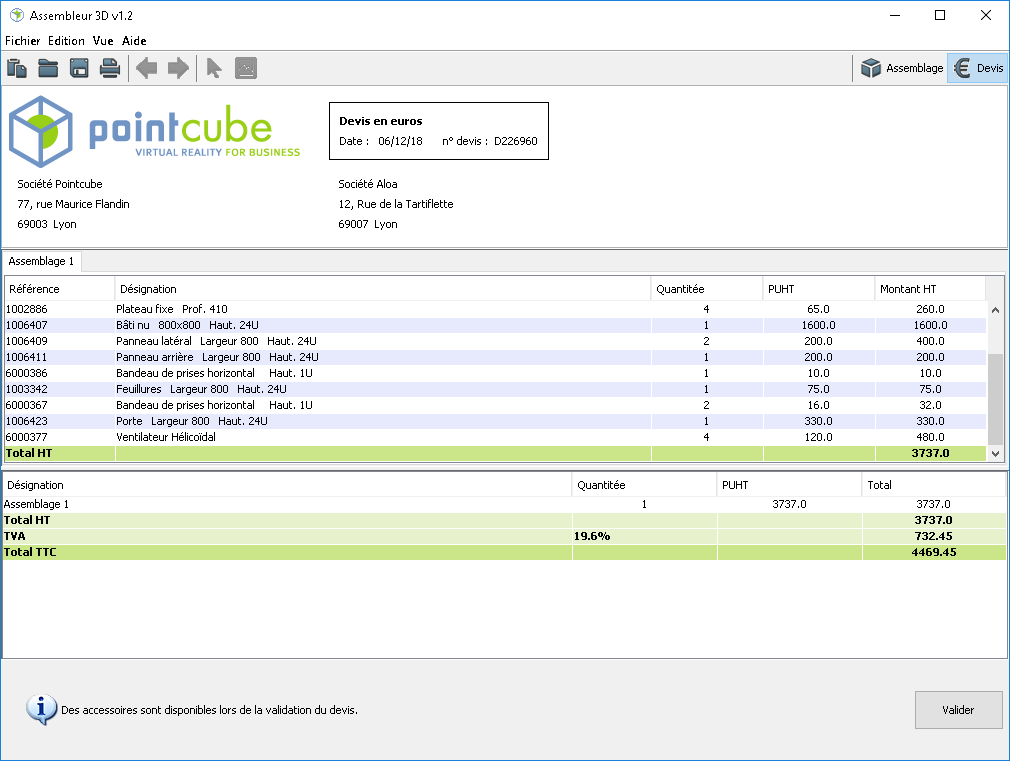Open file with the folder icon
The image size is (1010, 761).
[x=48, y=68]
